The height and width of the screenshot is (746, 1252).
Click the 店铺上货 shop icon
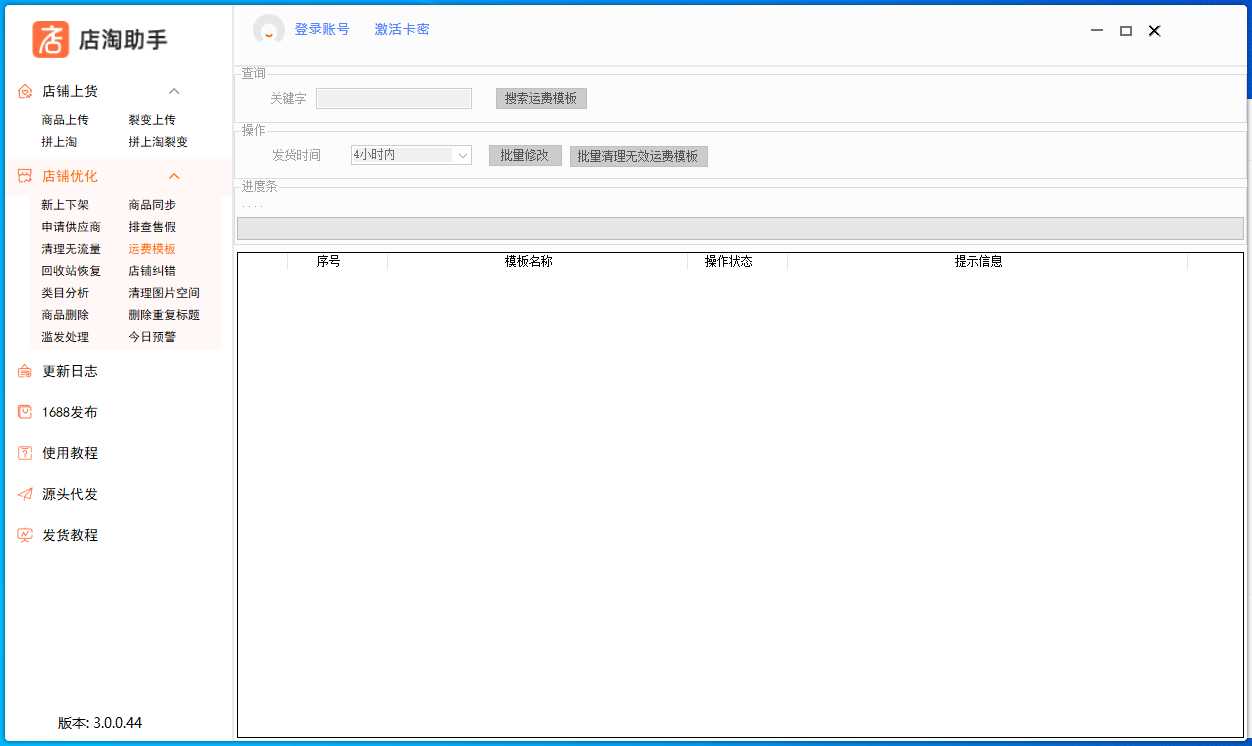pos(25,91)
